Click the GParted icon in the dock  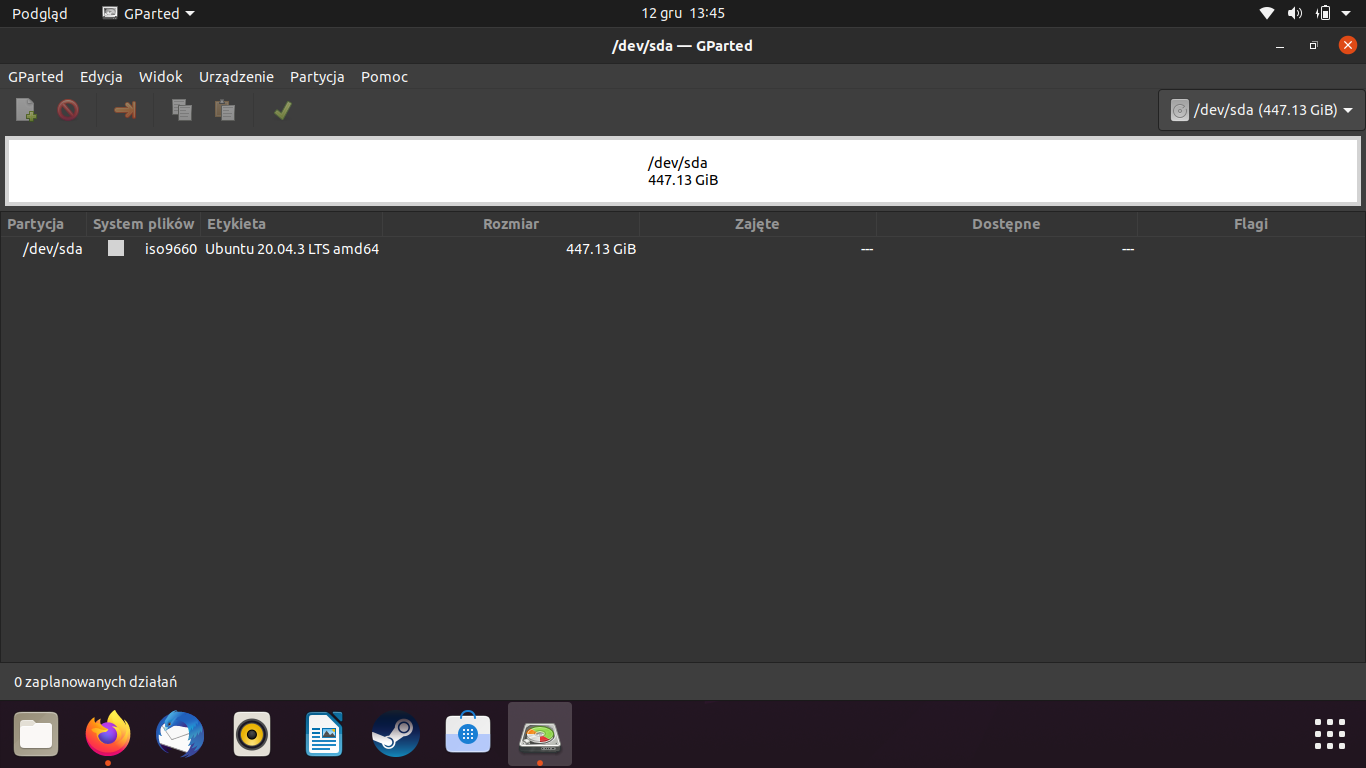[540, 734]
